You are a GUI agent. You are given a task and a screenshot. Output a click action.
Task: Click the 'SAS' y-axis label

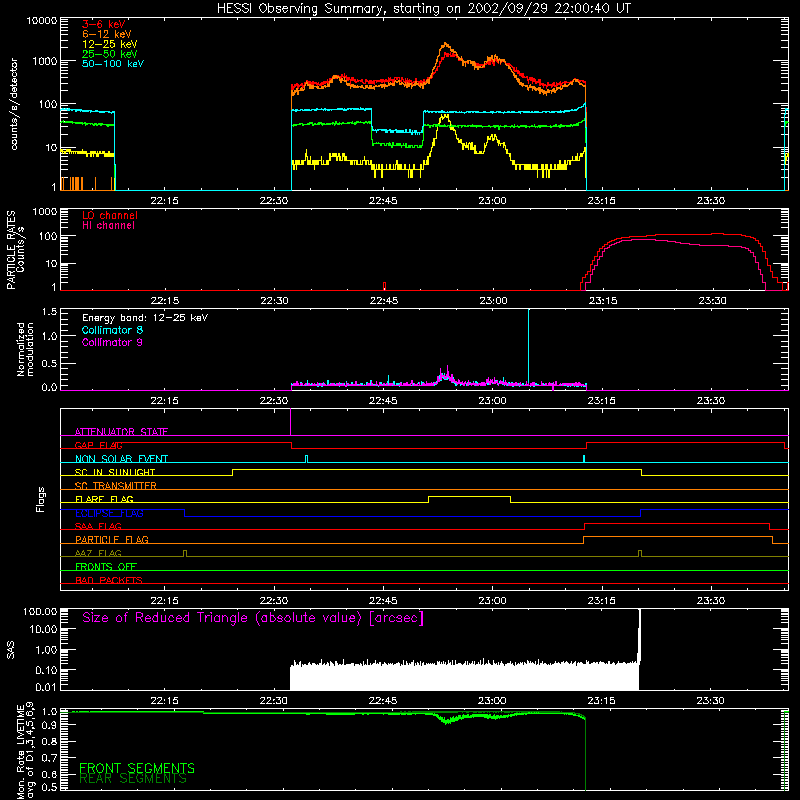[11, 650]
